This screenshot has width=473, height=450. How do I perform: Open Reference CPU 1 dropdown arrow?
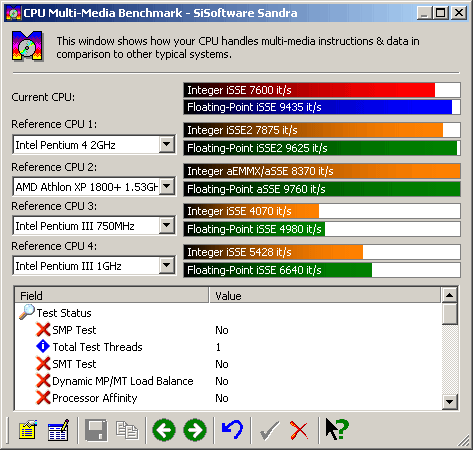click(x=166, y=145)
